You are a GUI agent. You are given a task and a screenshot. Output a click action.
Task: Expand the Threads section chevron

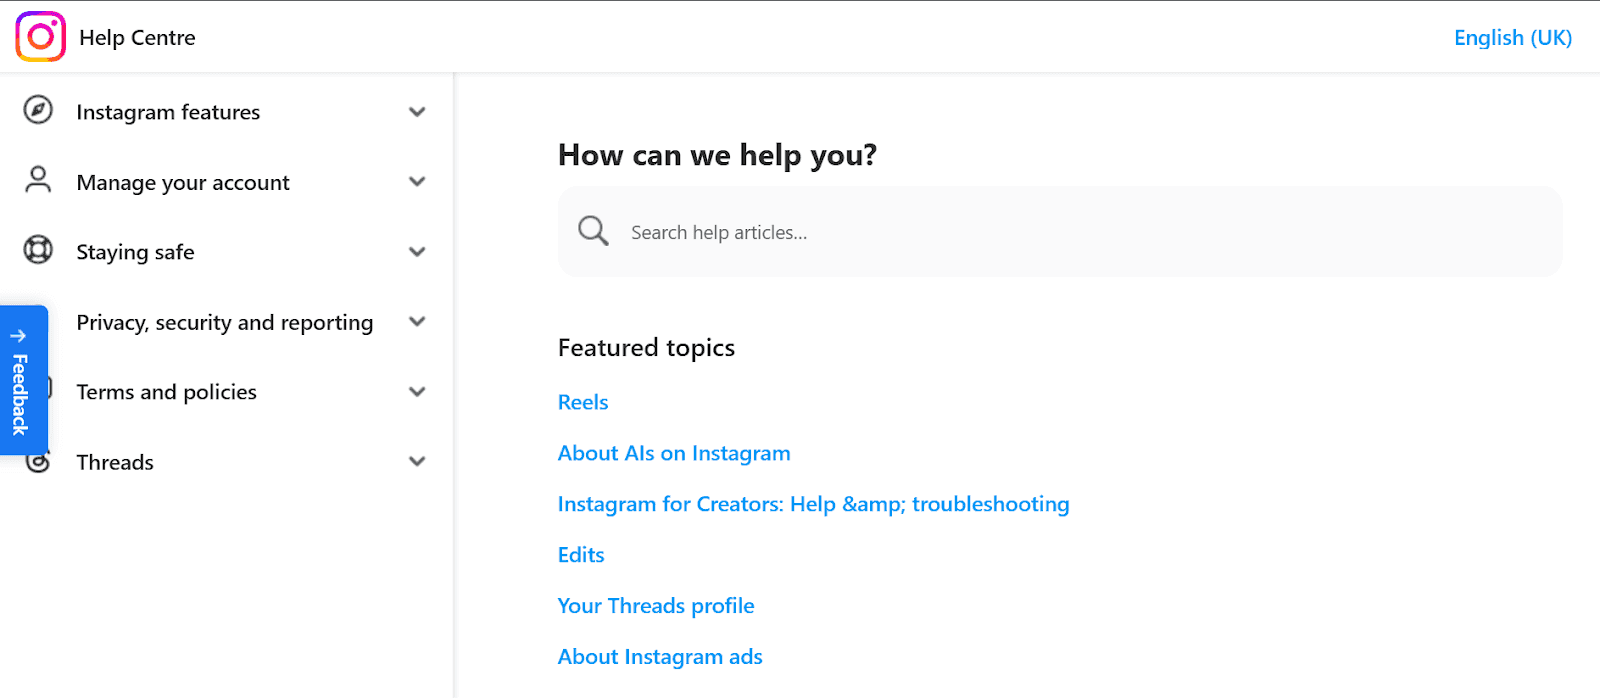click(417, 461)
